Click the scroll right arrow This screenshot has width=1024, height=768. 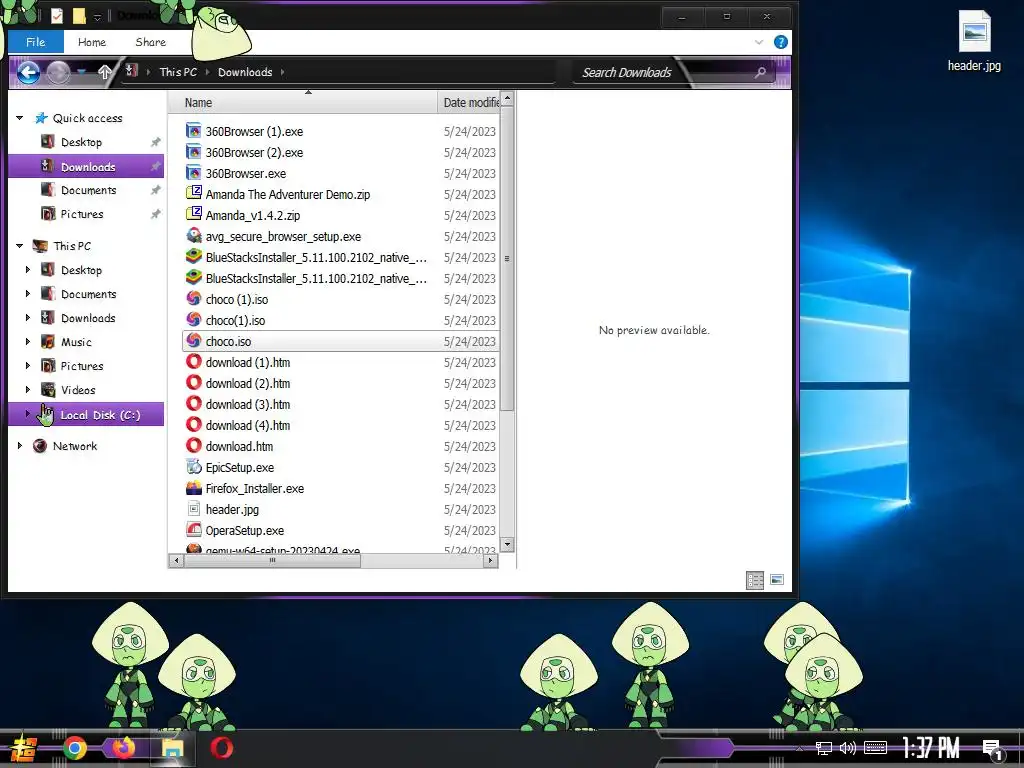point(490,560)
